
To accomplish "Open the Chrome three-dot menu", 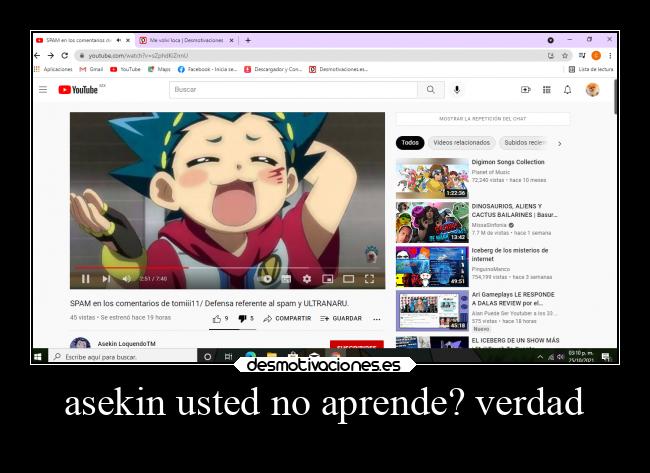I will (610, 55).
